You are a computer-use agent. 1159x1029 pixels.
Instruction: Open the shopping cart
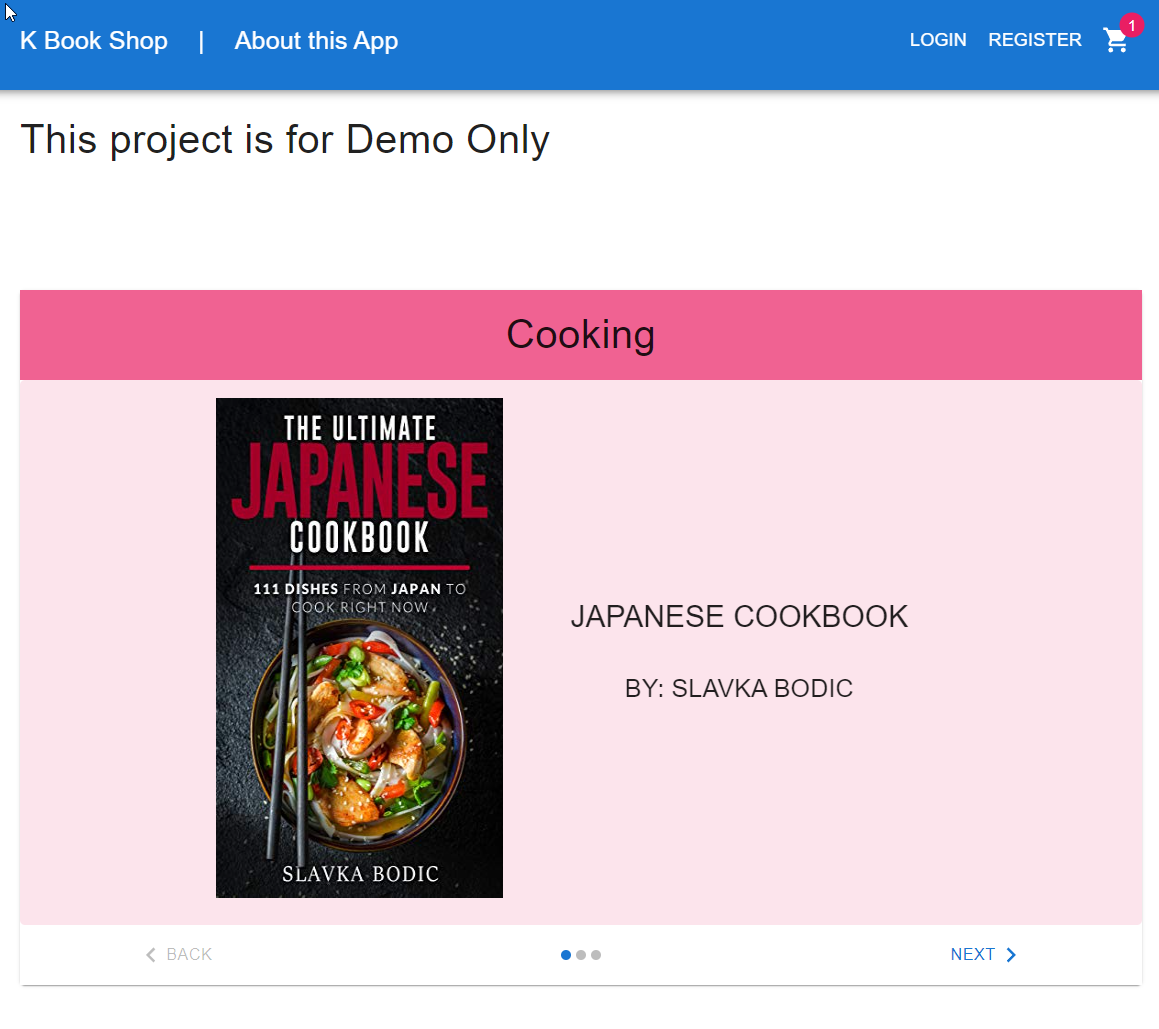pyautogui.click(x=1116, y=42)
